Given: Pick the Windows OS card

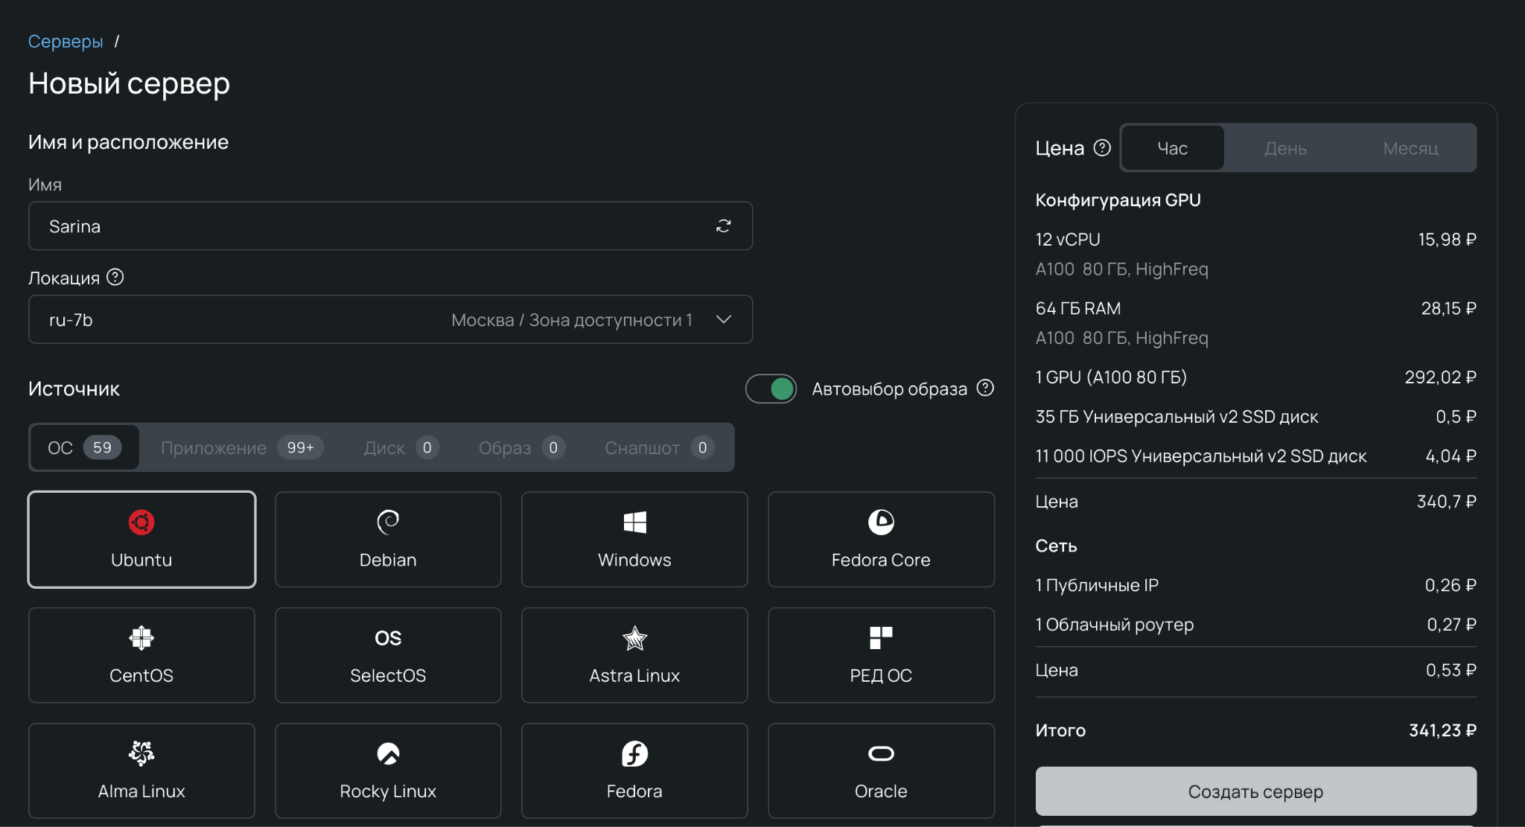Looking at the screenshot, I should pyautogui.click(x=634, y=539).
